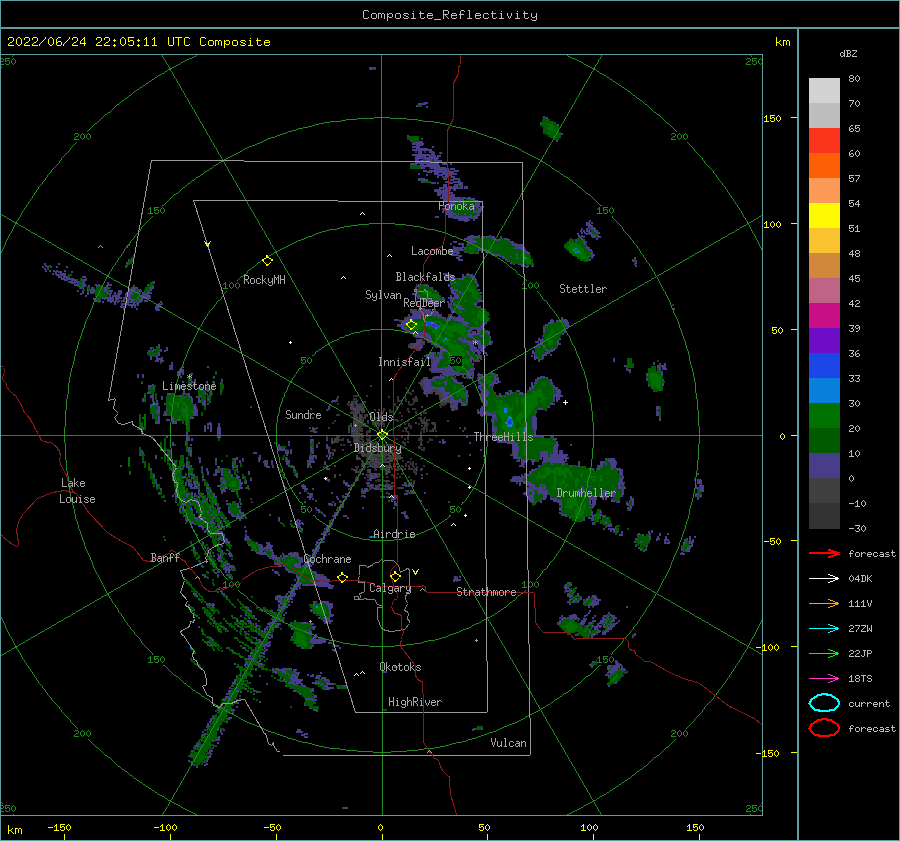900x841 pixels.
Task: Click the Banff label
Action: pyautogui.click(x=165, y=557)
